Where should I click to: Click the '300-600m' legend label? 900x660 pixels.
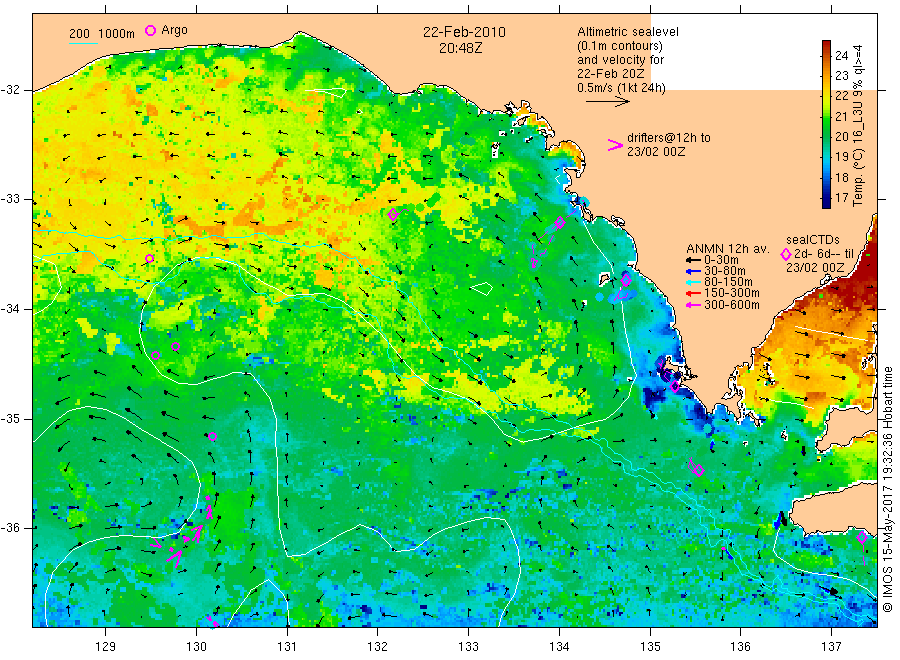[x=732, y=305]
